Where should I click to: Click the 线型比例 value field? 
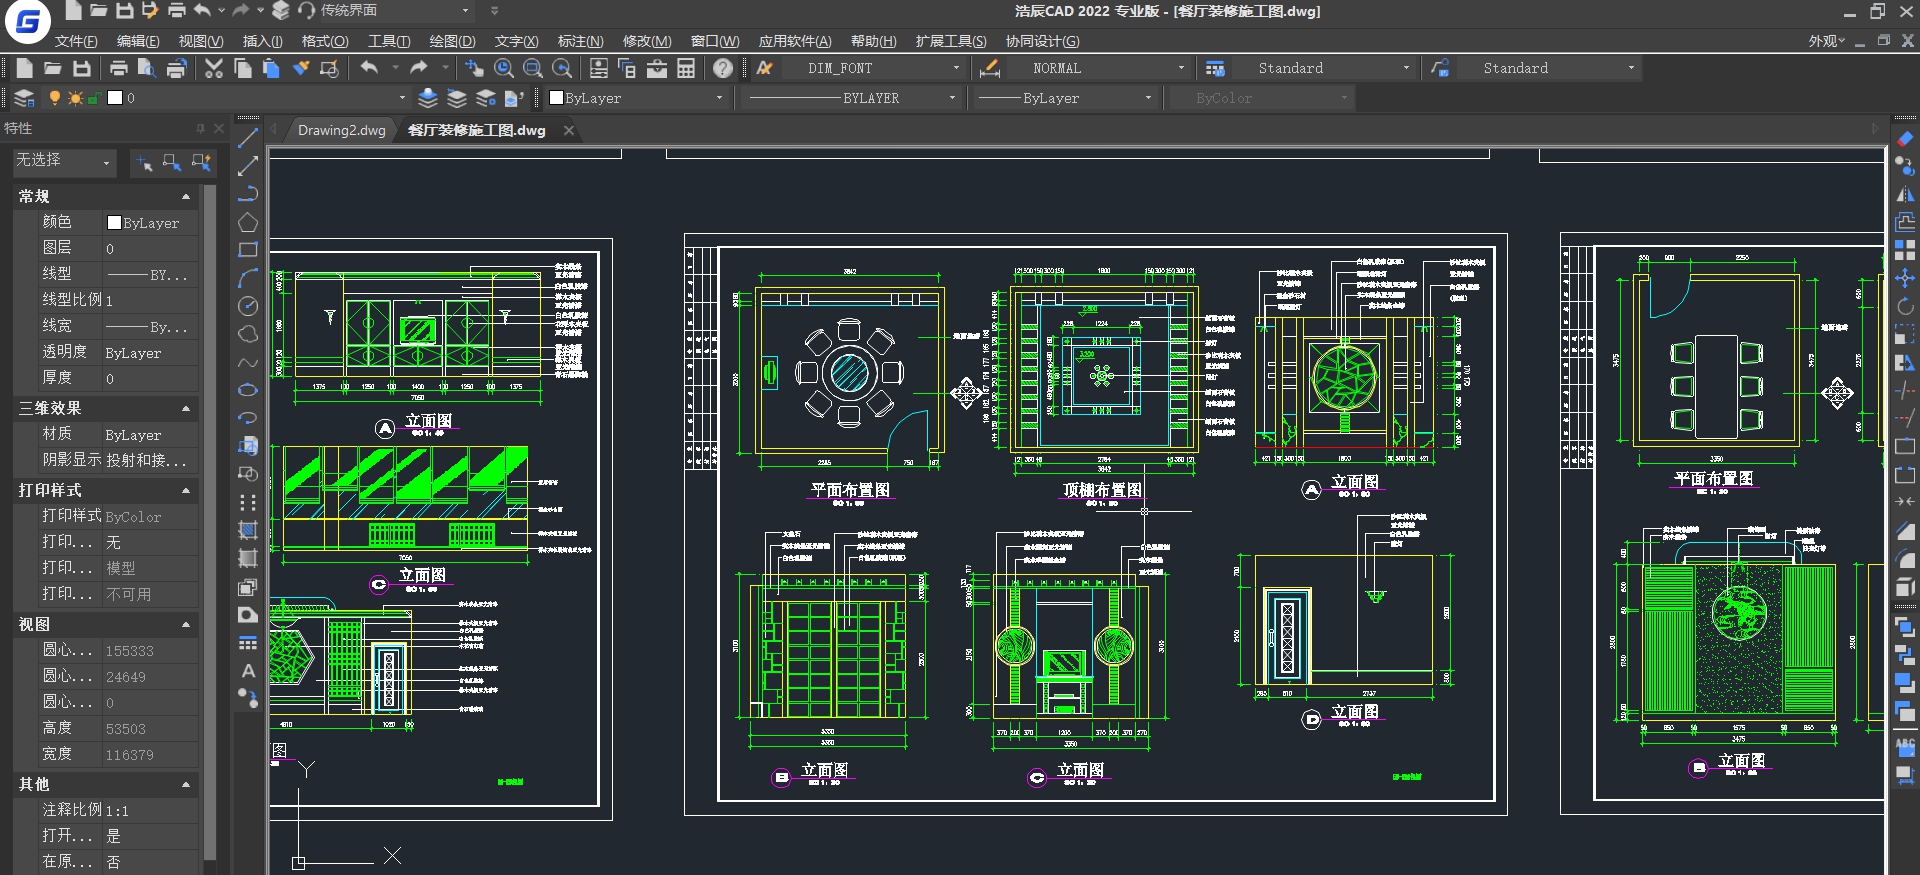pyautogui.click(x=150, y=300)
